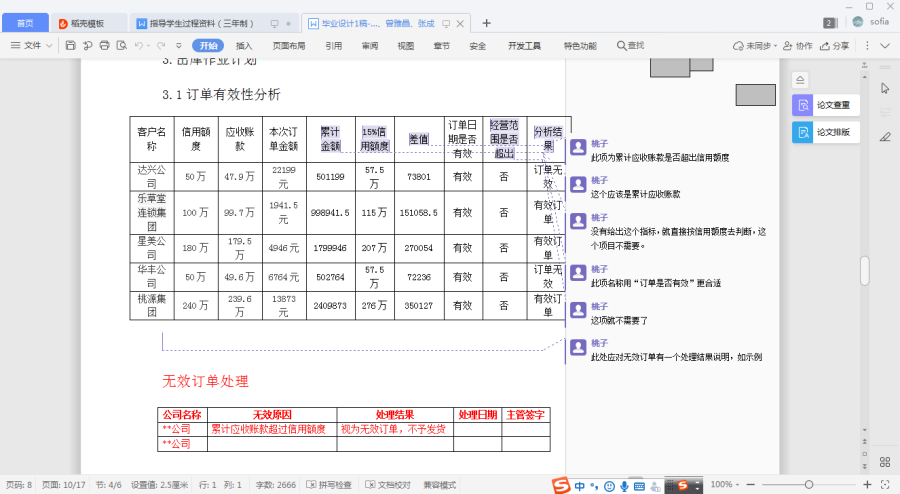900x494 pixels.
Task: Click commenter avatar on first comment
Action: tap(578, 147)
